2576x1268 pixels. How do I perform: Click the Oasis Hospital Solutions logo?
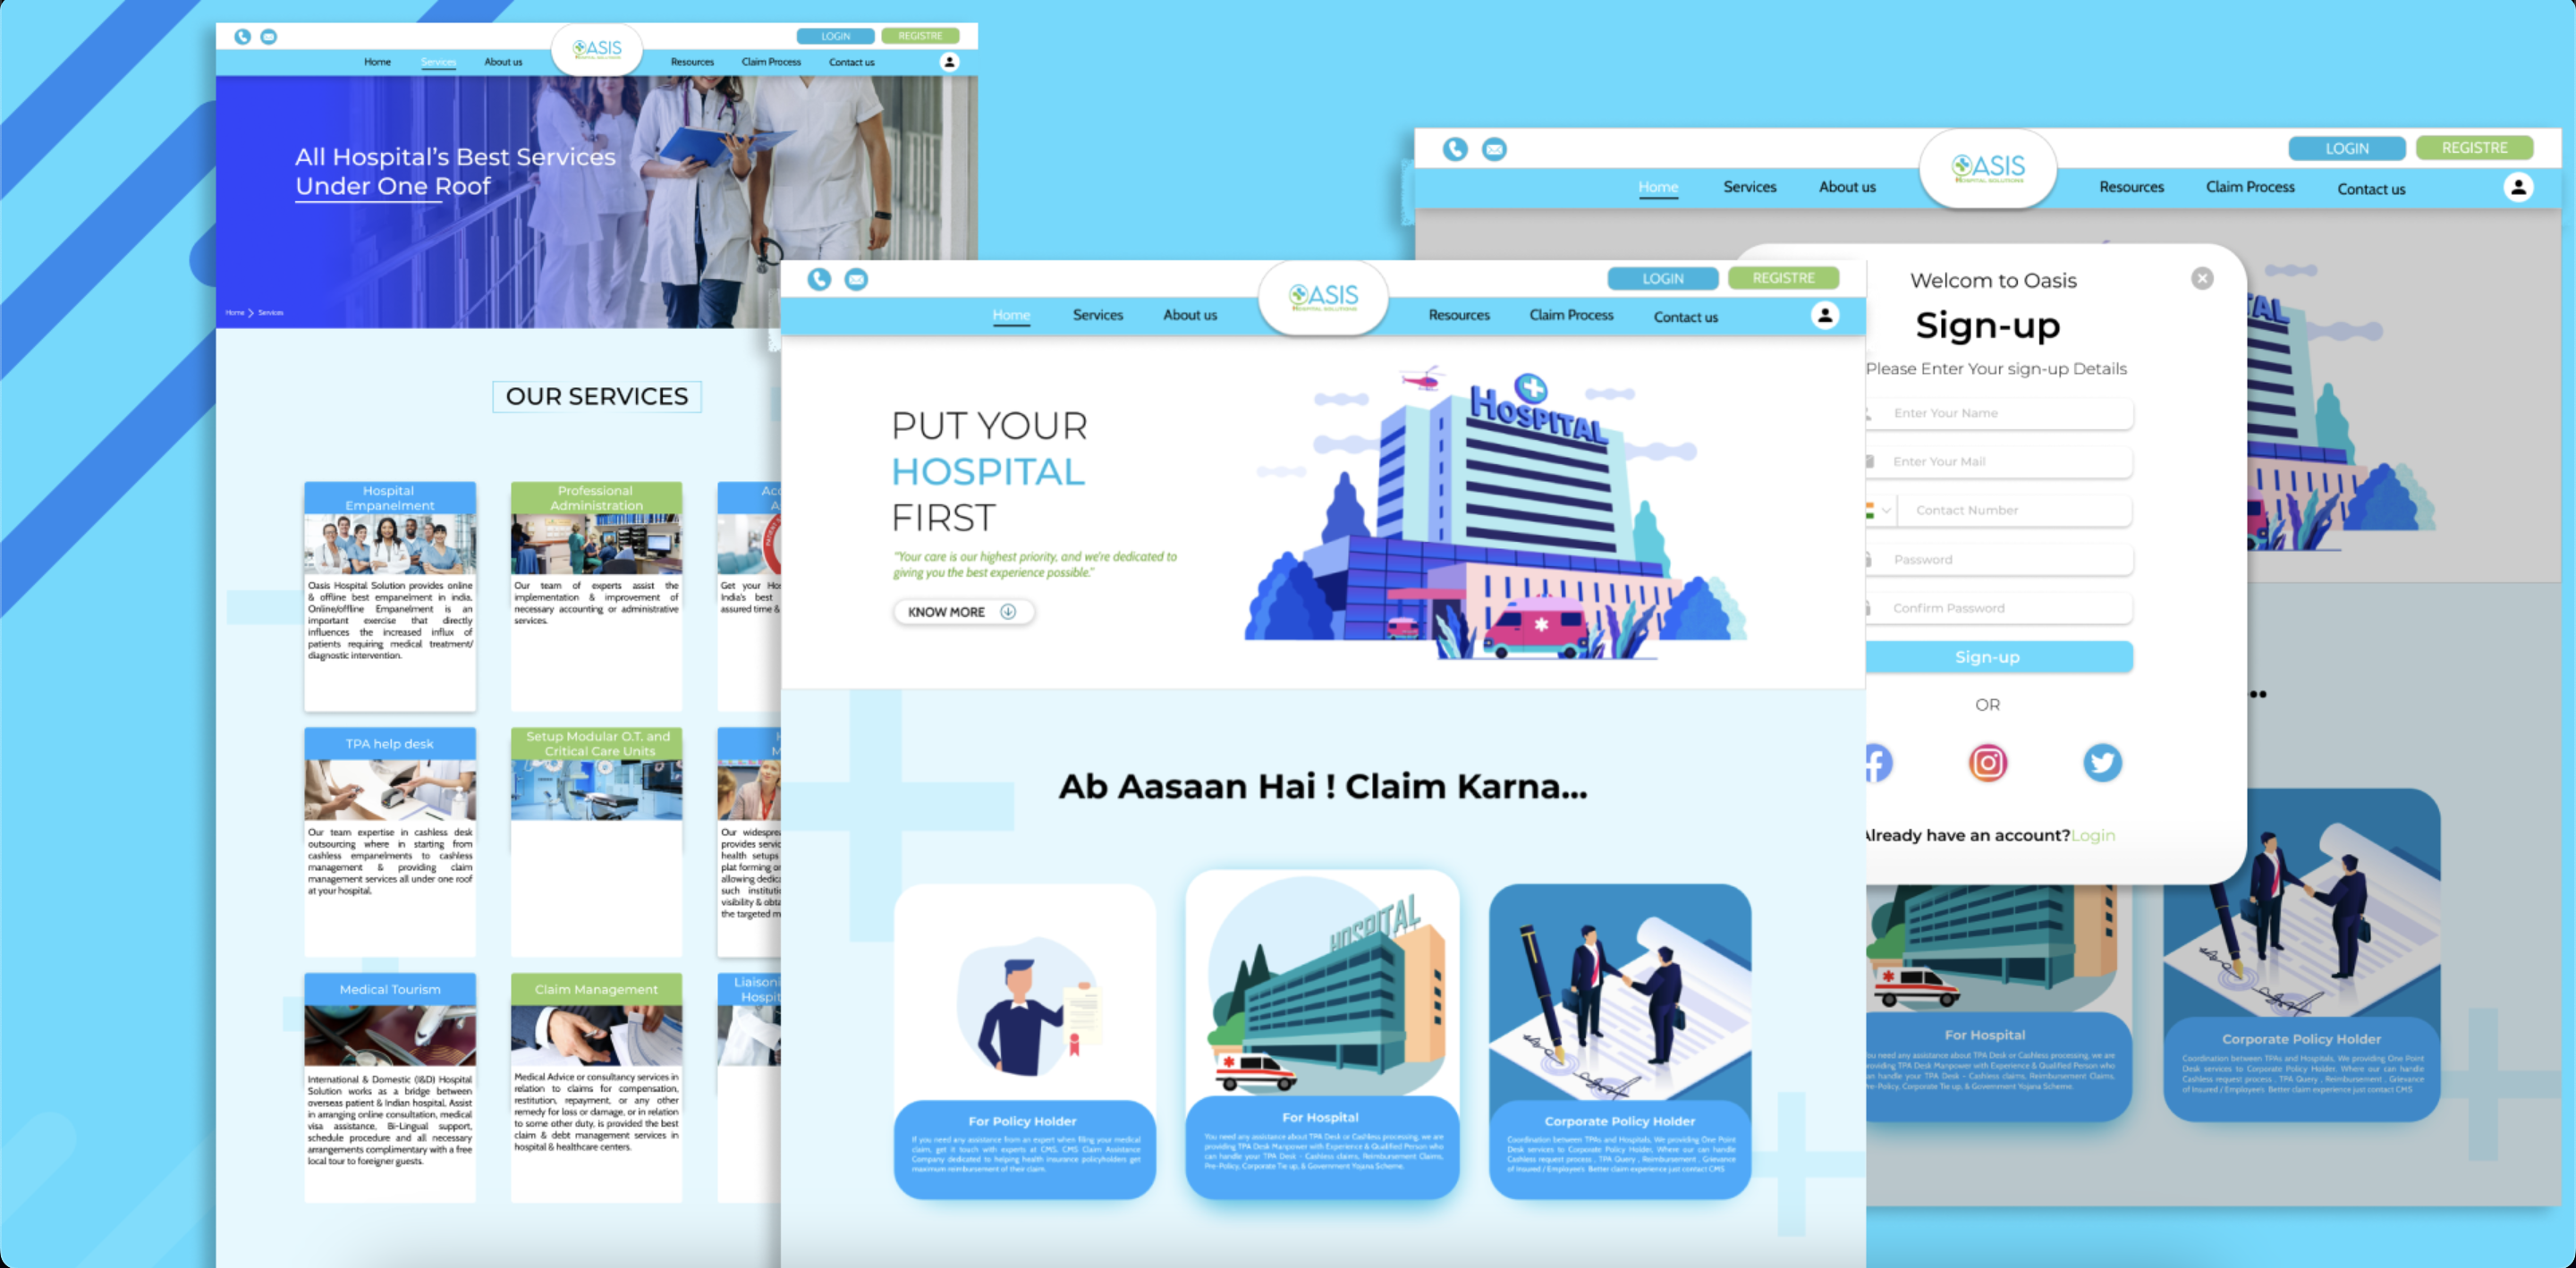[1324, 296]
